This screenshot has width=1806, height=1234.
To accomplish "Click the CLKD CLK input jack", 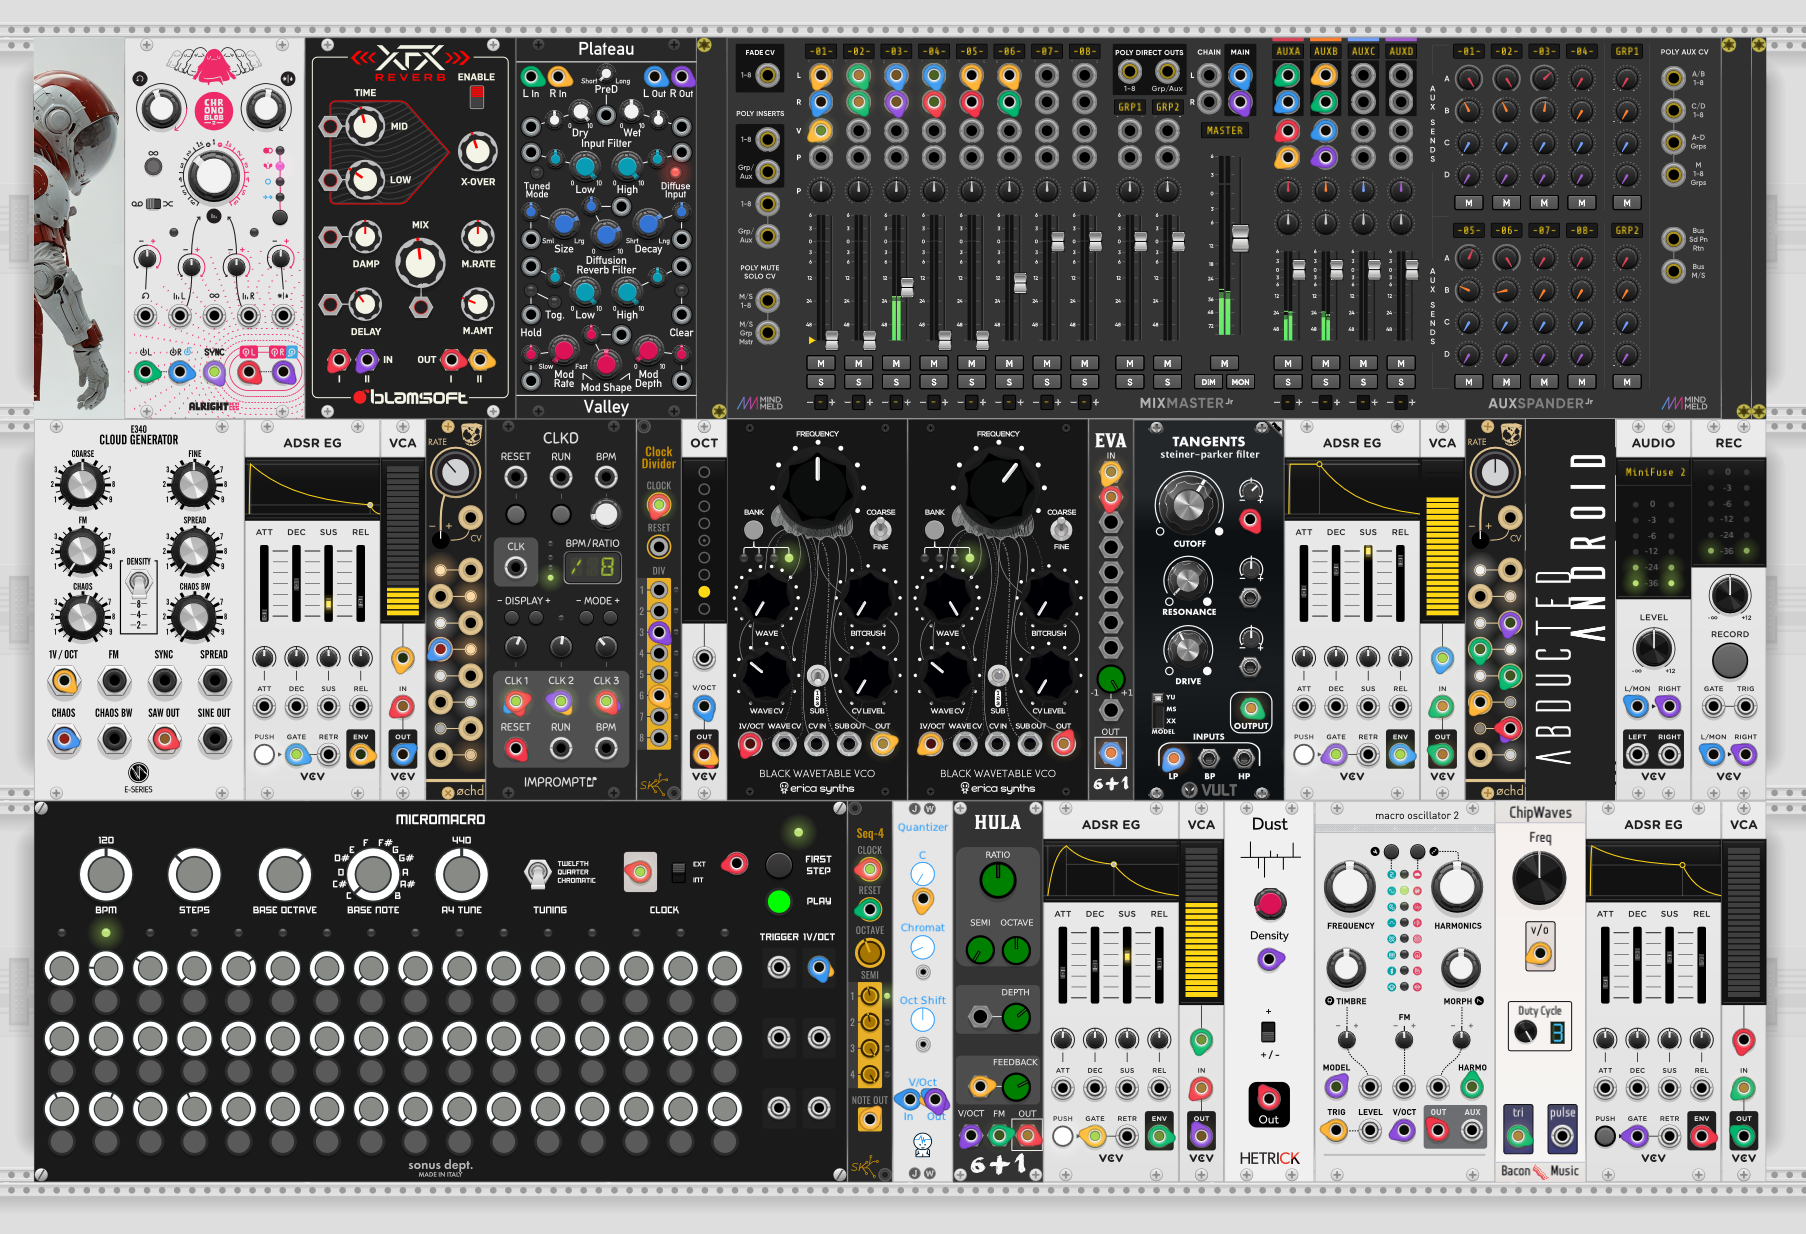I will click(x=516, y=568).
